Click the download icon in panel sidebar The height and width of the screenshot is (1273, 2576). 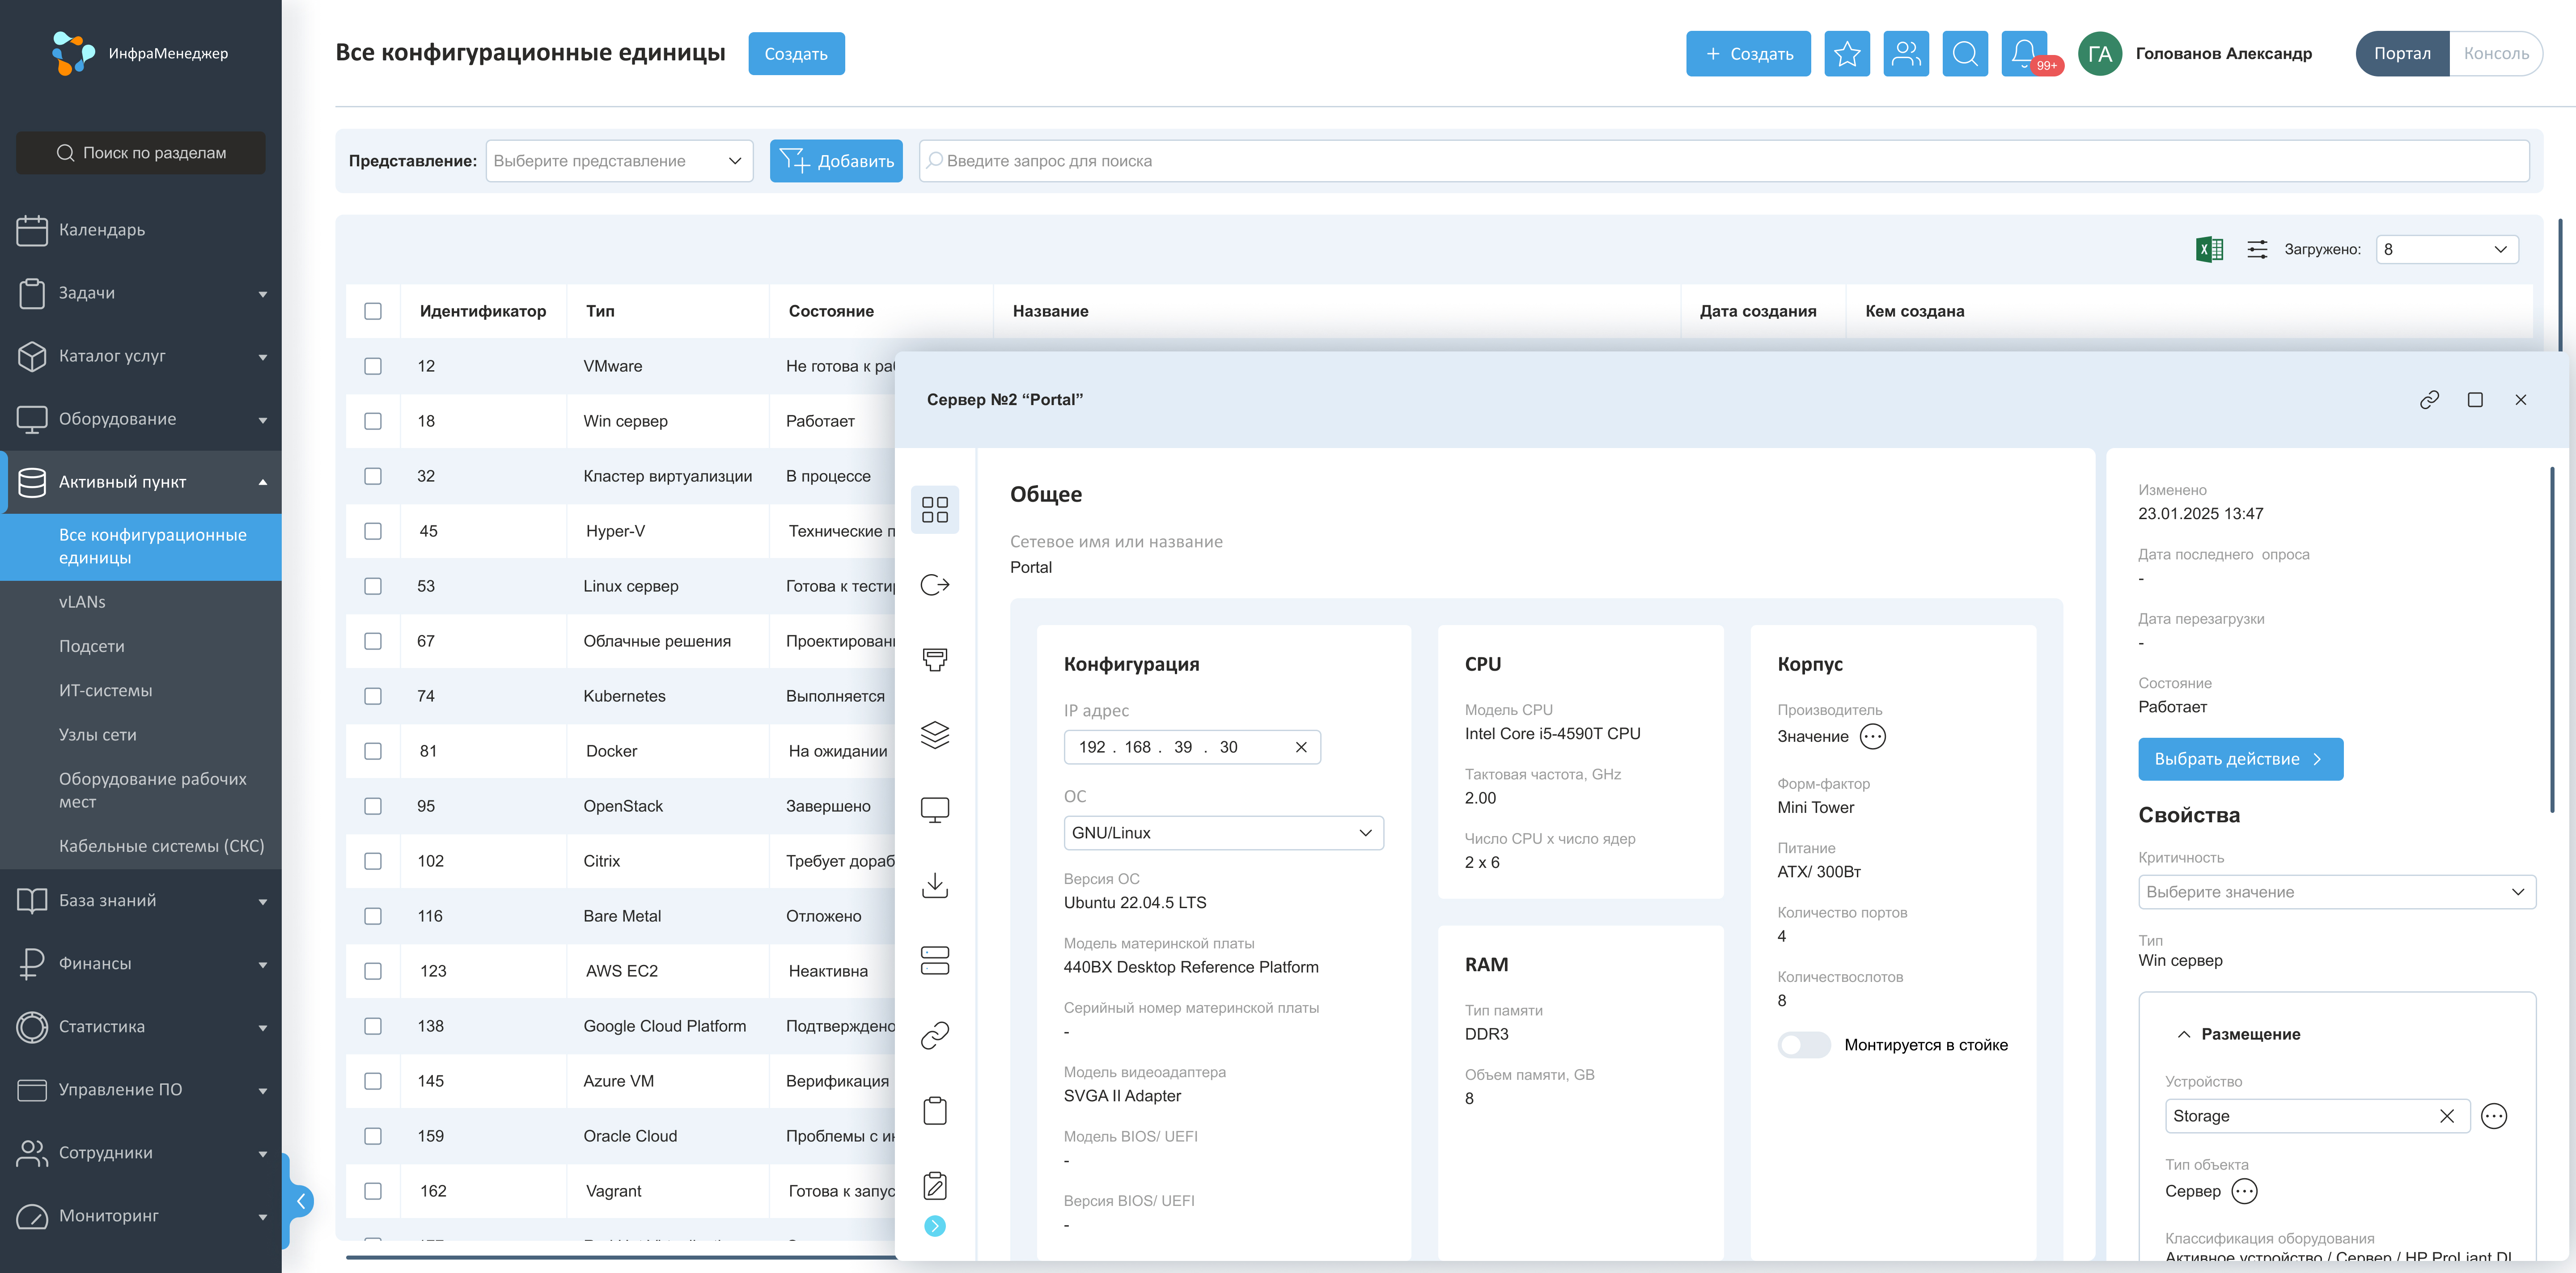click(x=934, y=885)
